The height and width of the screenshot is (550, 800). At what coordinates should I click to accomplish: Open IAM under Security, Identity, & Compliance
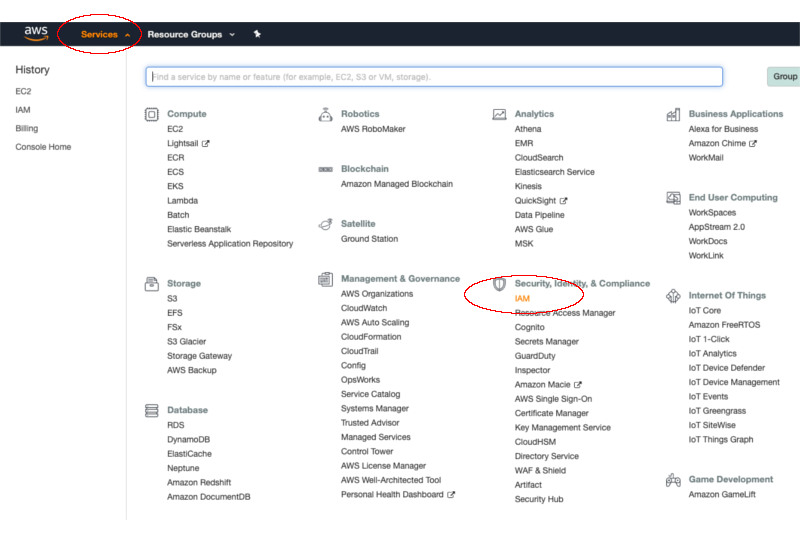pos(522,299)
